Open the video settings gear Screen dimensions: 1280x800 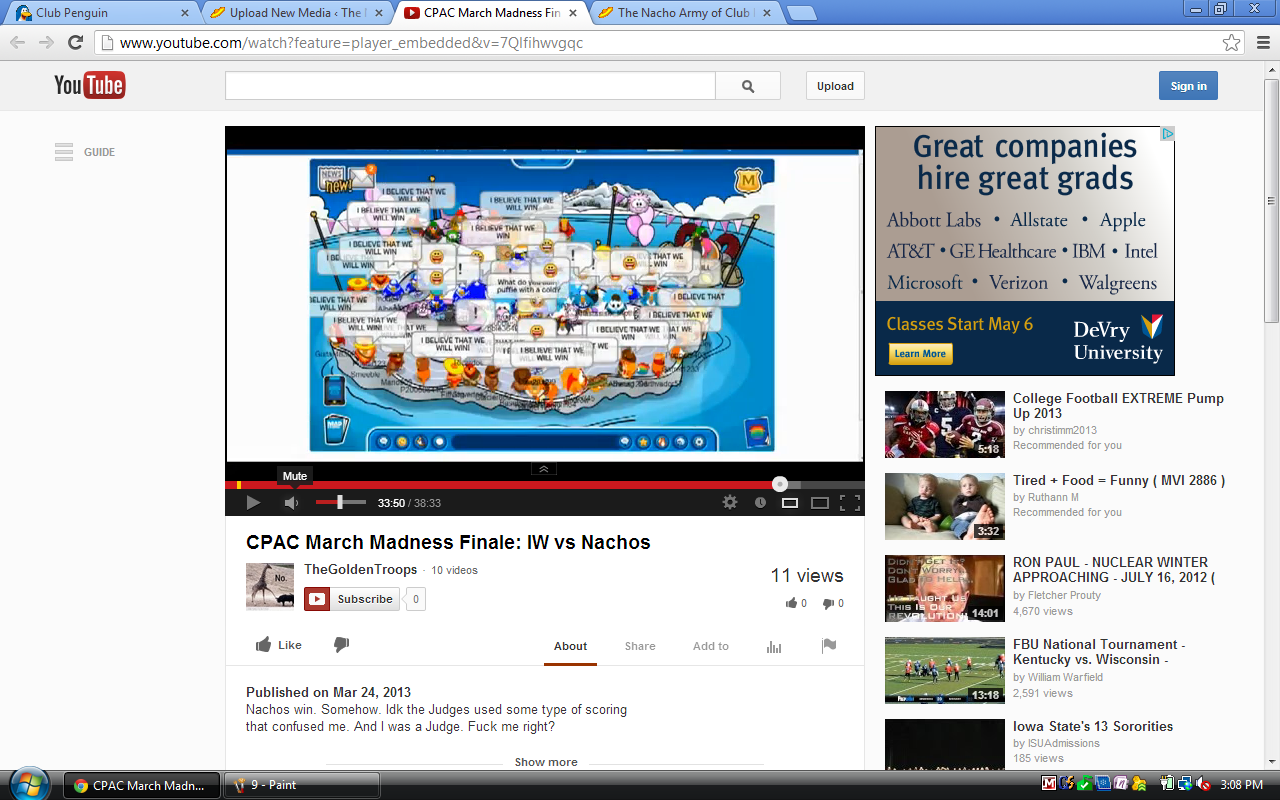pos(730,503)
